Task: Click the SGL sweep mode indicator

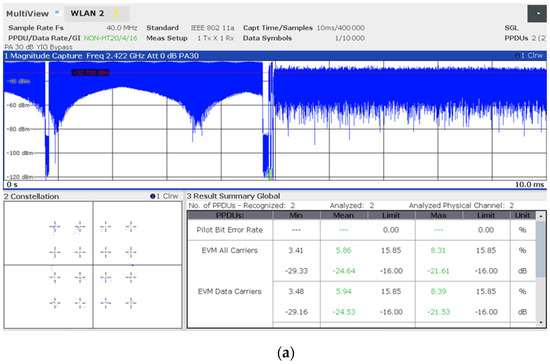Action: [511, 28]
